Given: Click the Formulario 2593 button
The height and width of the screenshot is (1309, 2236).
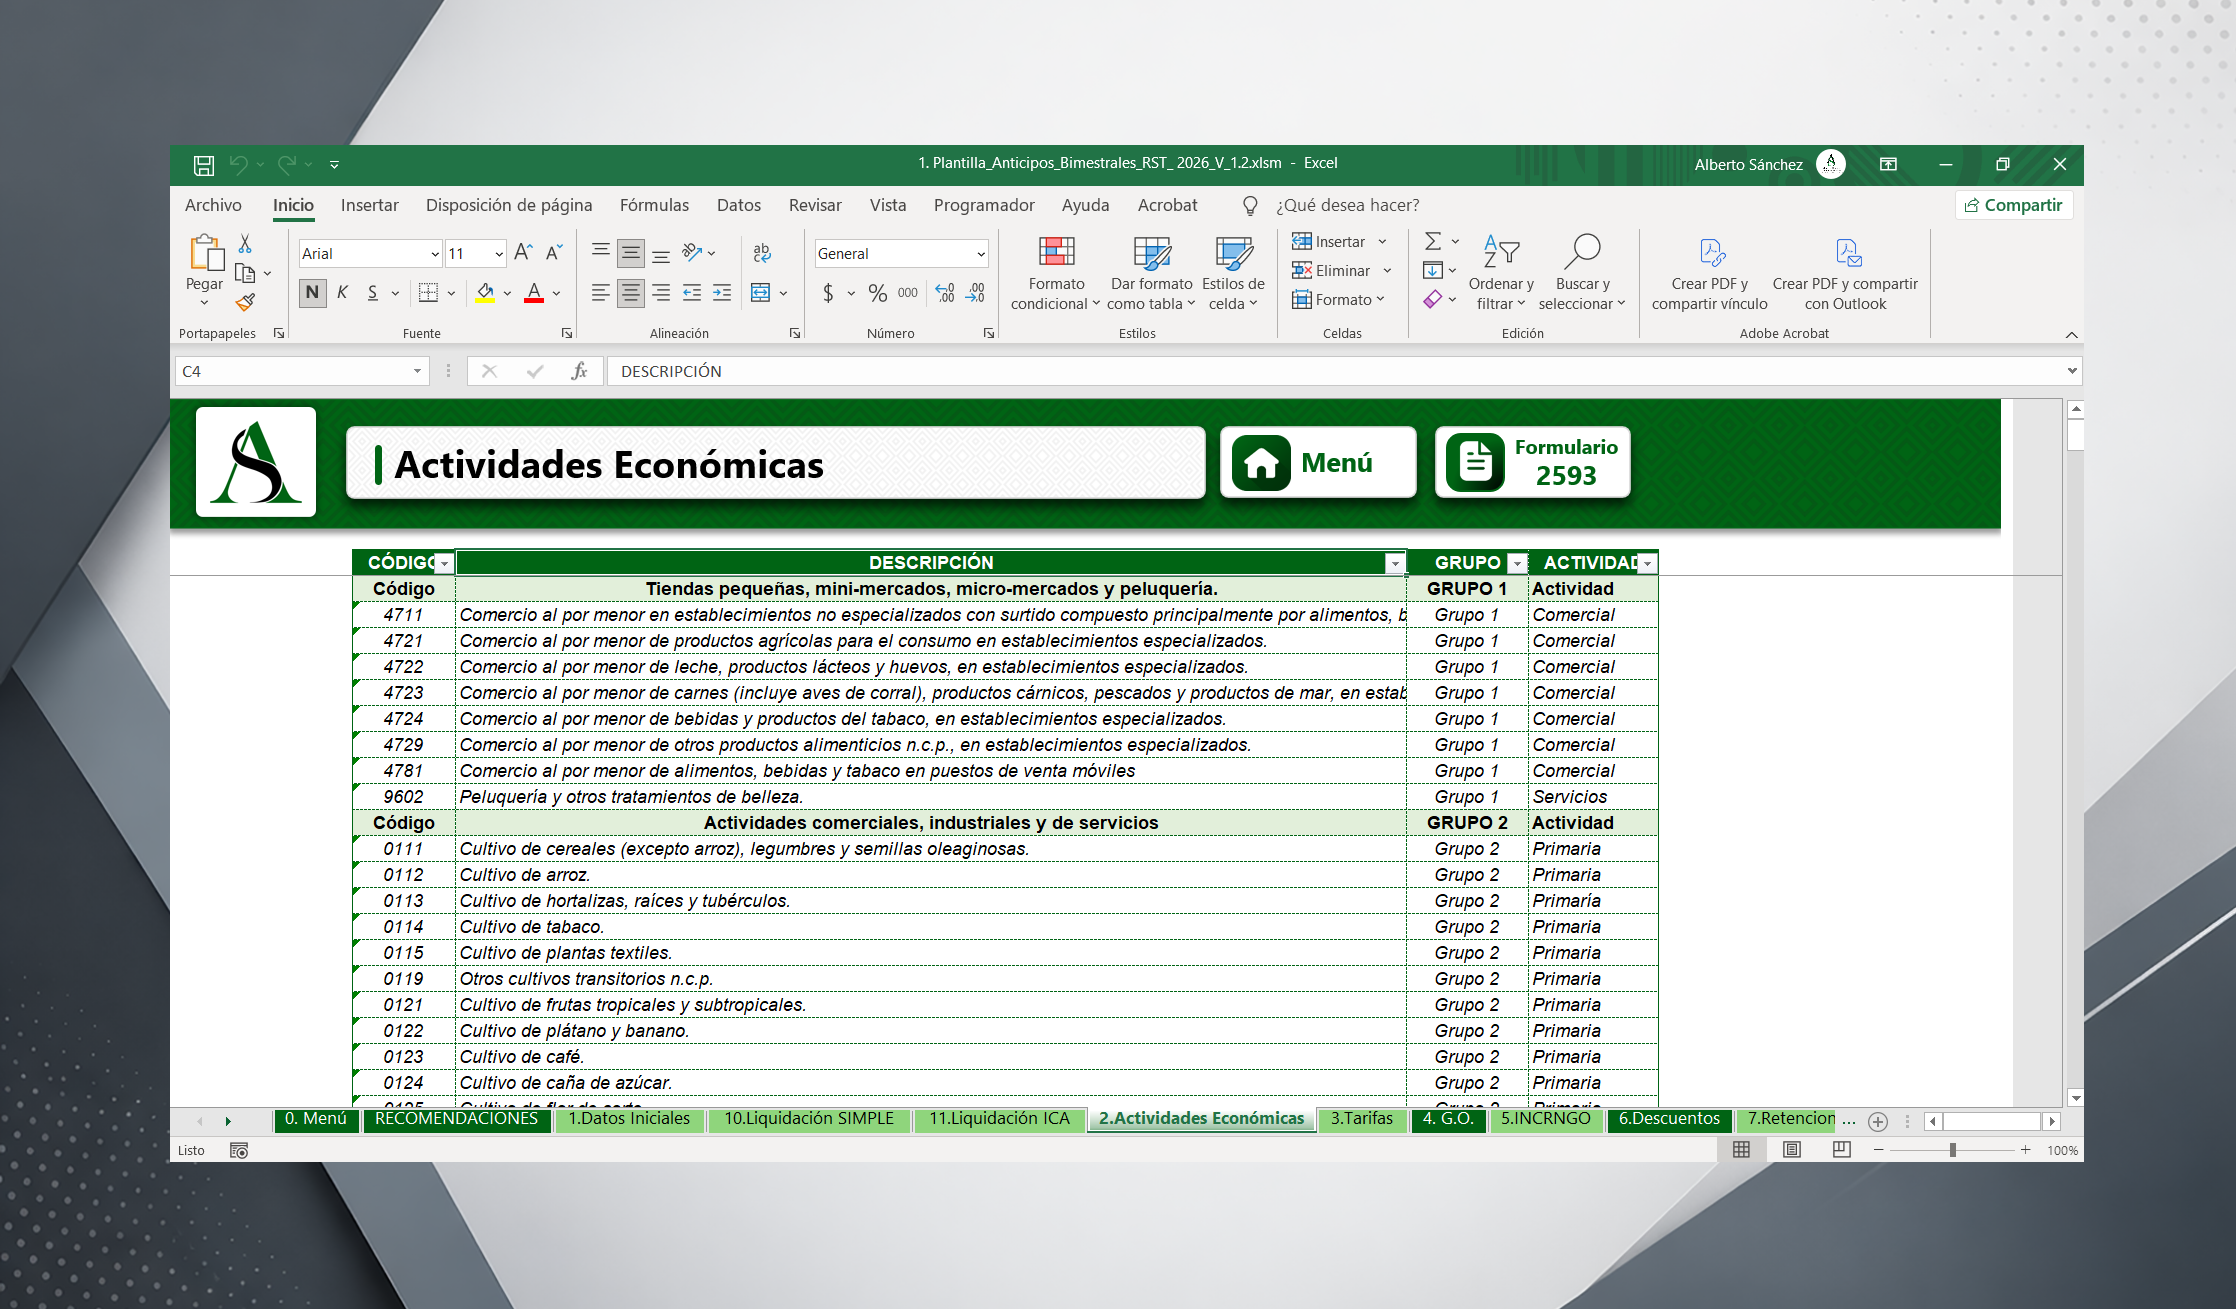Looking at the screenshot, I should [1532, 462].
